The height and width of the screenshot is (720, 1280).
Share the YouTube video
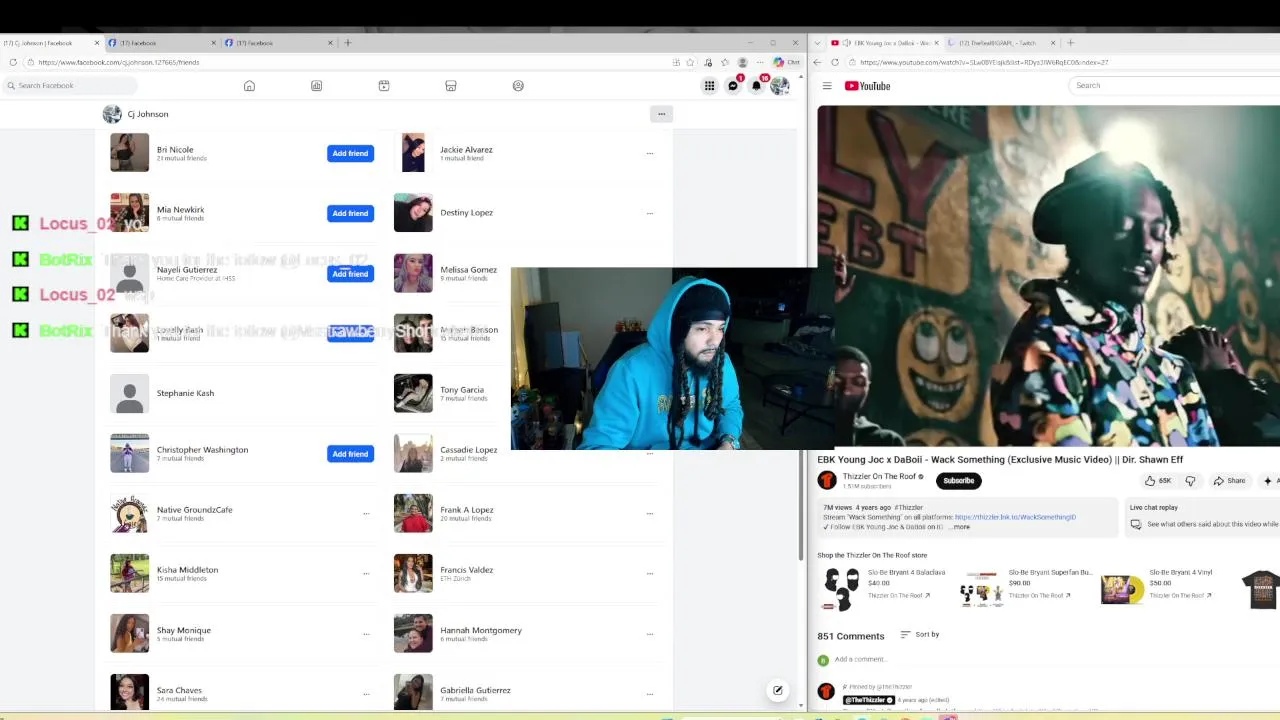point(1229,481)
